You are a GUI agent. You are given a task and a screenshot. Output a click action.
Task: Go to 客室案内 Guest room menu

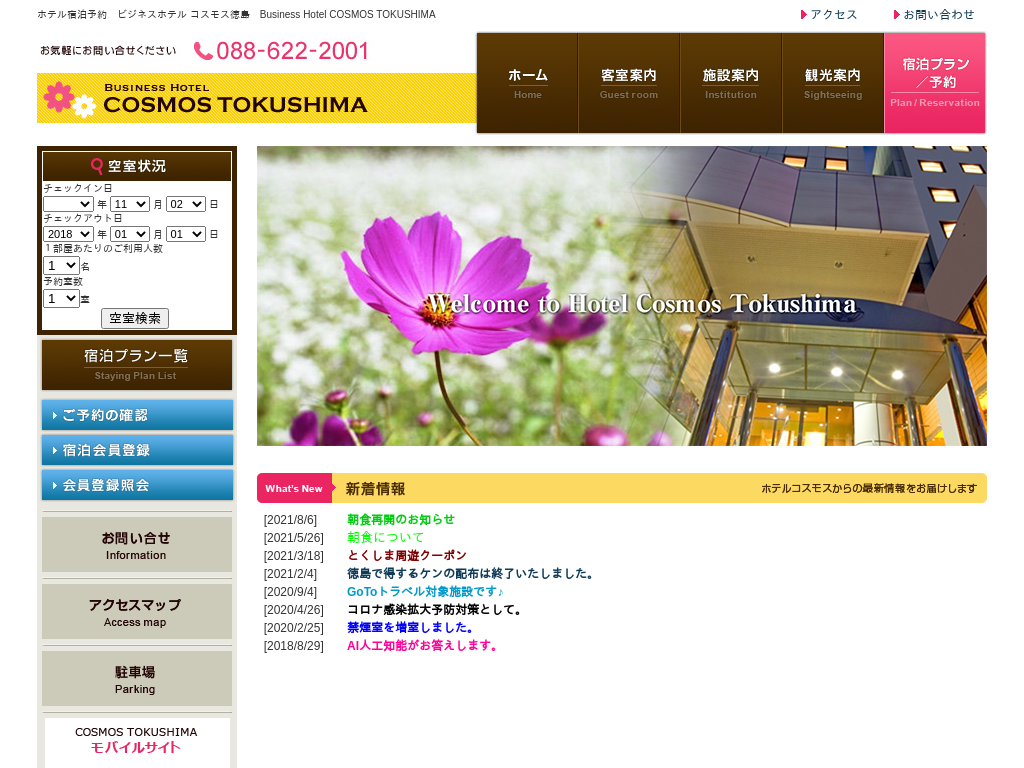pos(629,83)
